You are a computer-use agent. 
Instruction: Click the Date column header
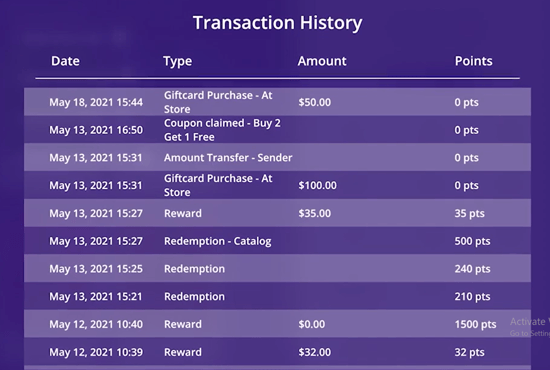tap(65, 61)
